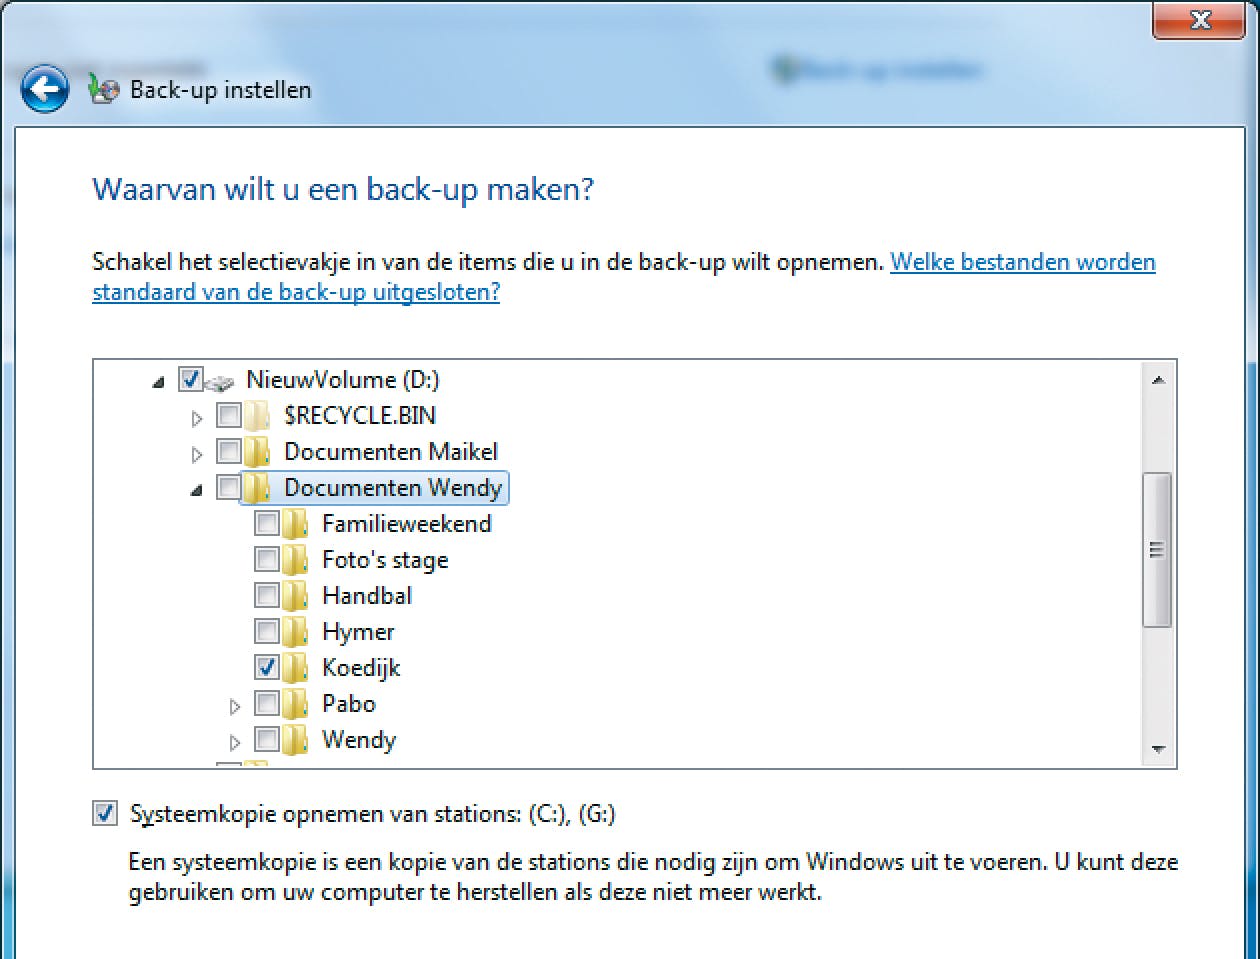Click the Pabo folder icon
Image resolution: width=1260 pixels, height=959 pixels.
click(x=295, y=704)
